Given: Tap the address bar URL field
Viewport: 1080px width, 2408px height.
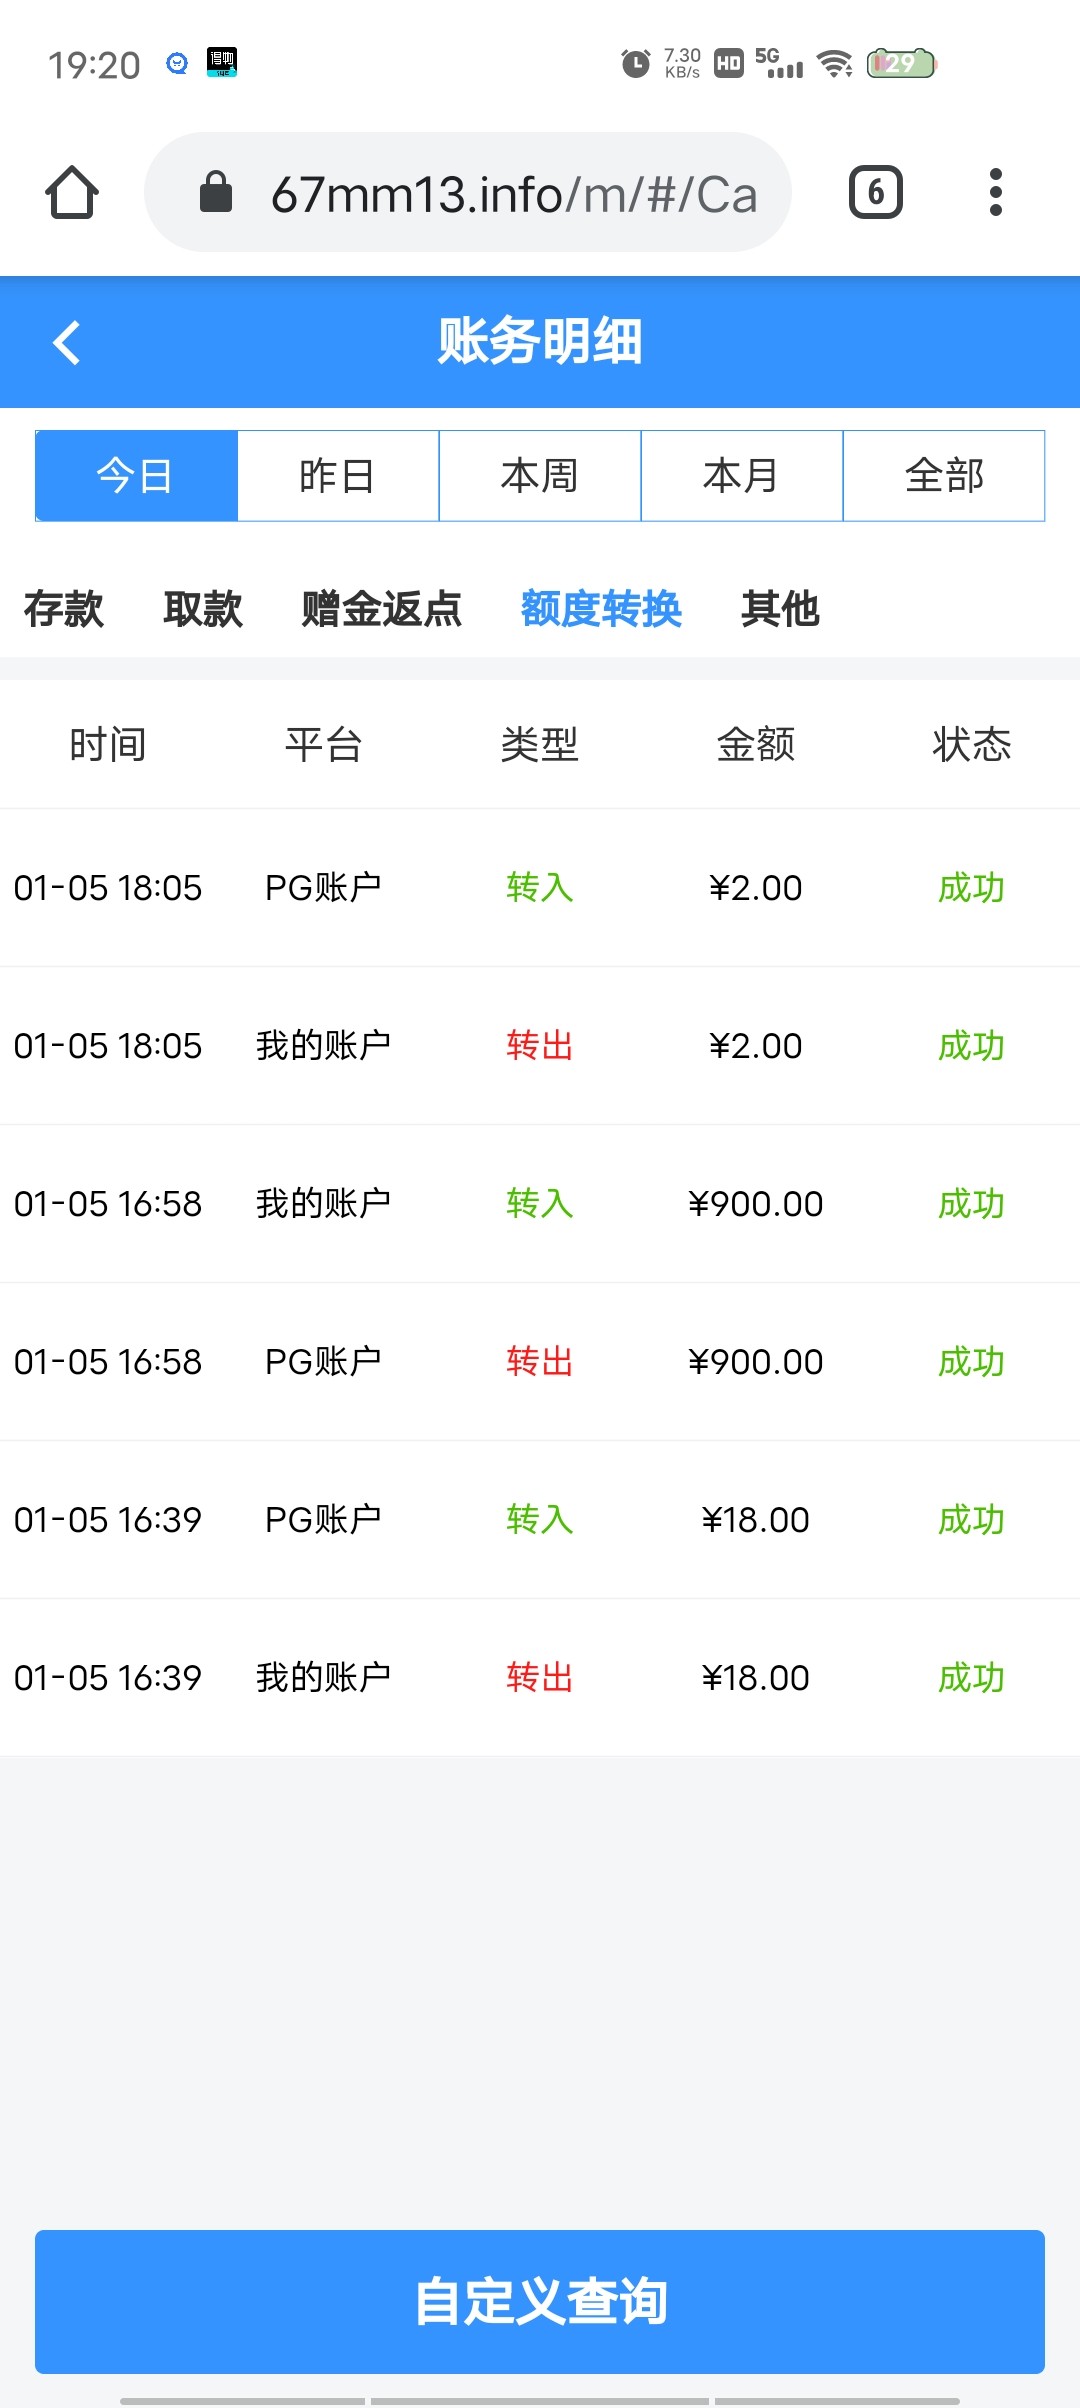Looking at the screenshot, I should coord(513,194).
